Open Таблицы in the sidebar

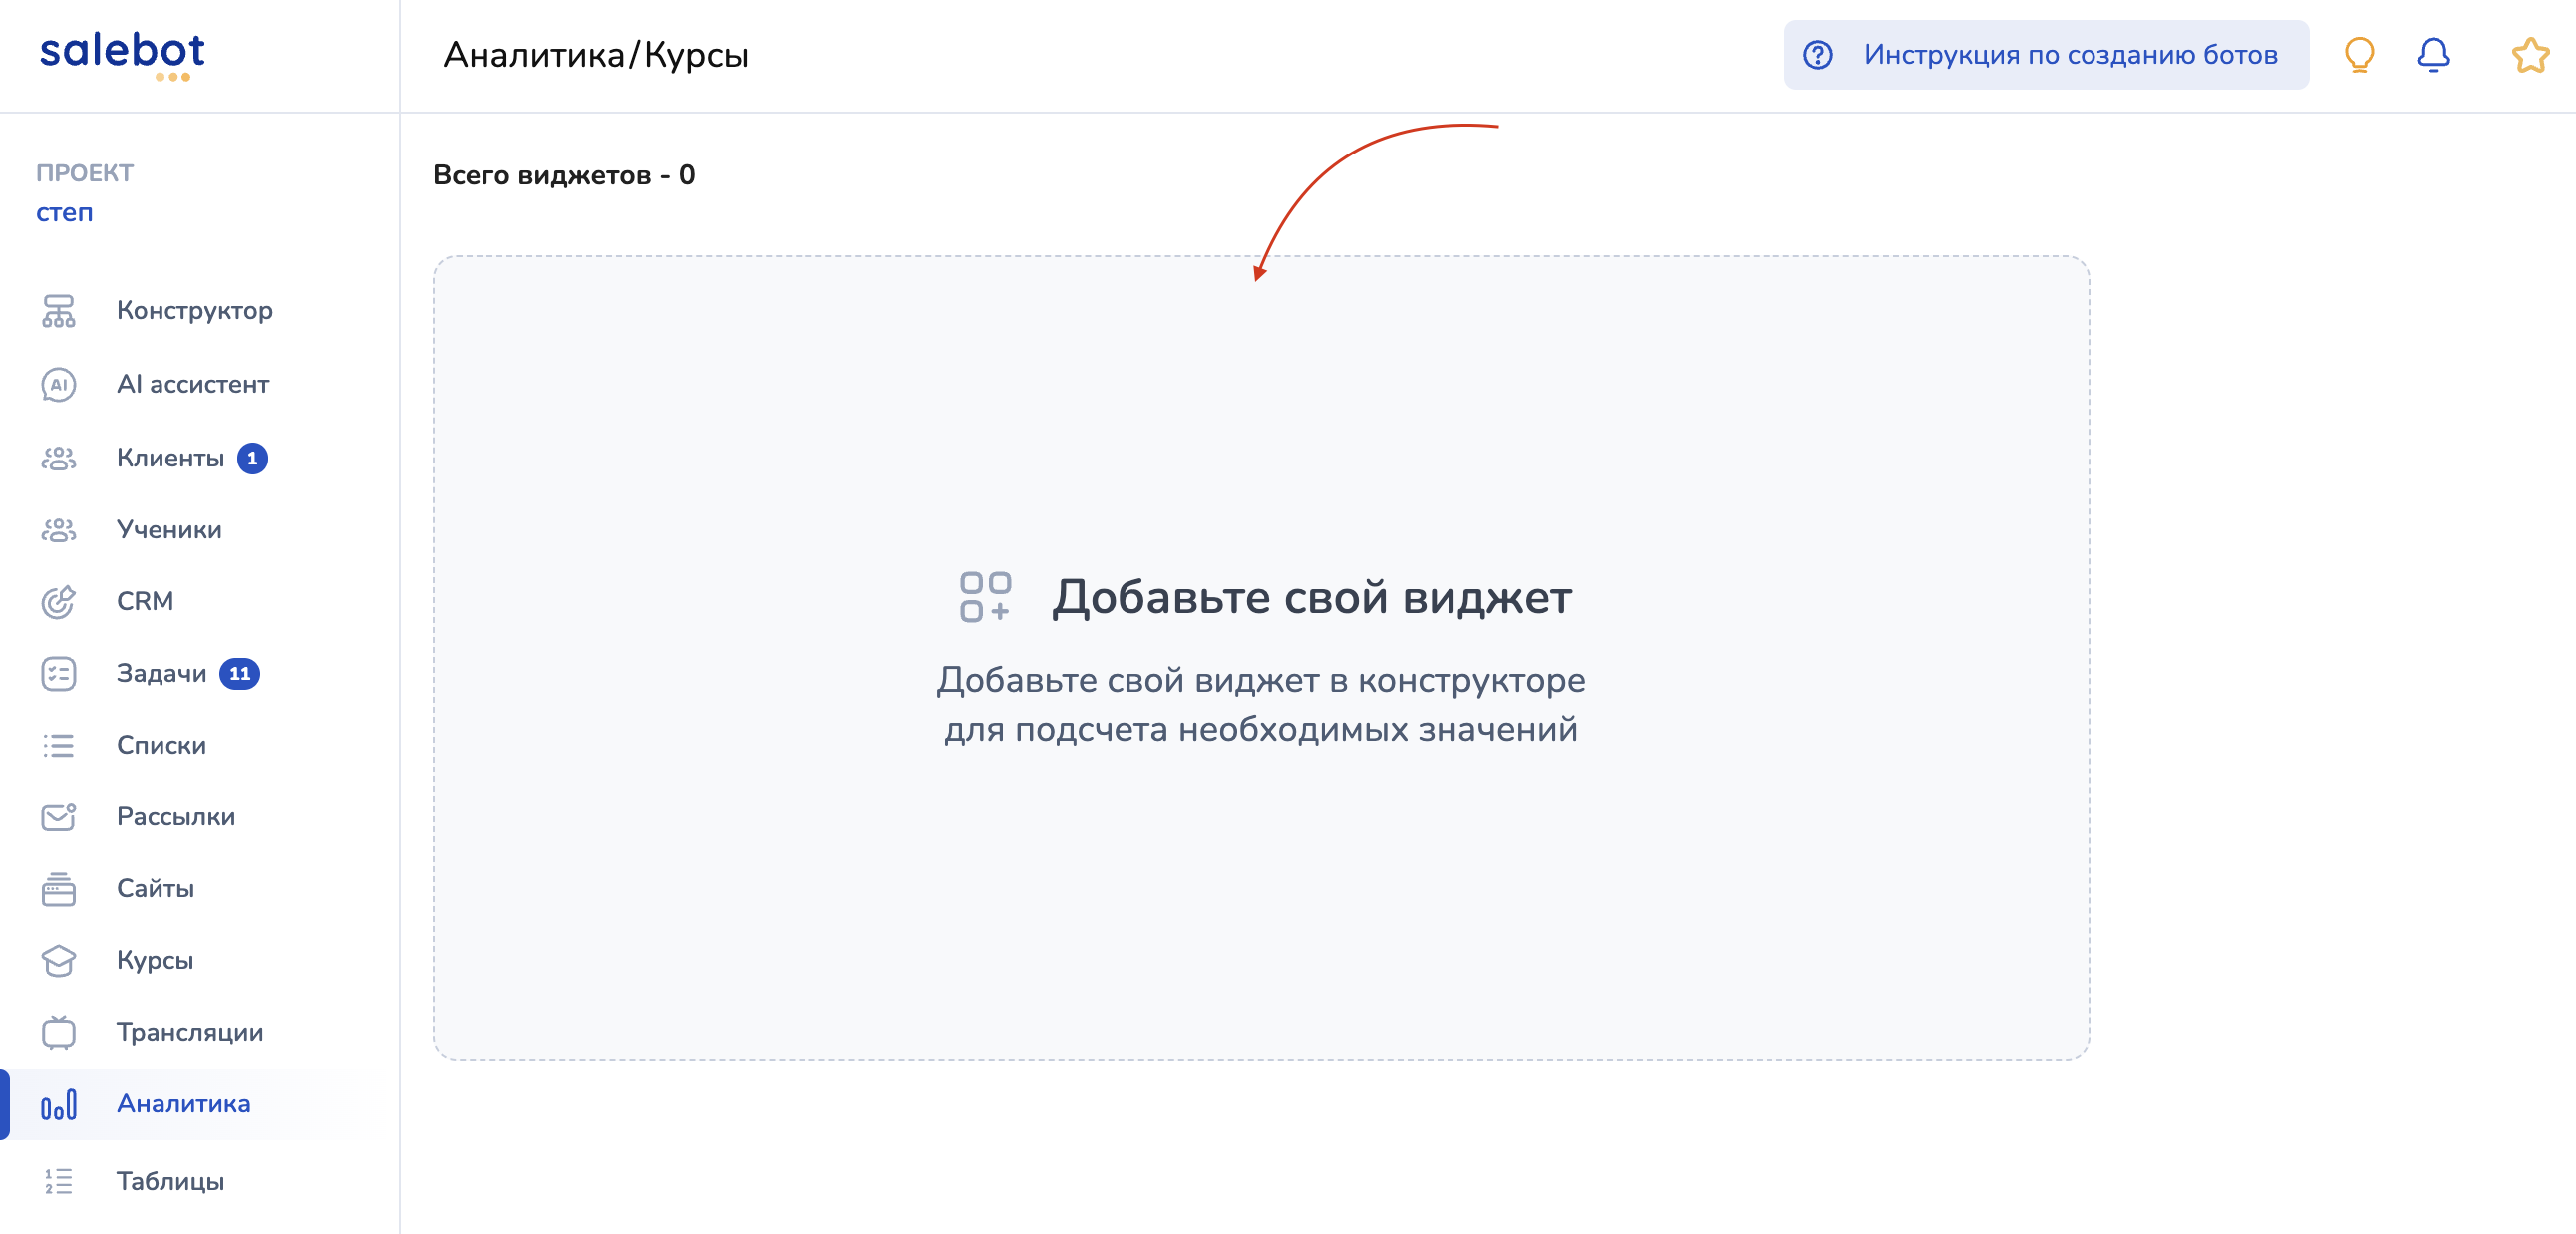pyautogui.click(x=170, y=1181)
